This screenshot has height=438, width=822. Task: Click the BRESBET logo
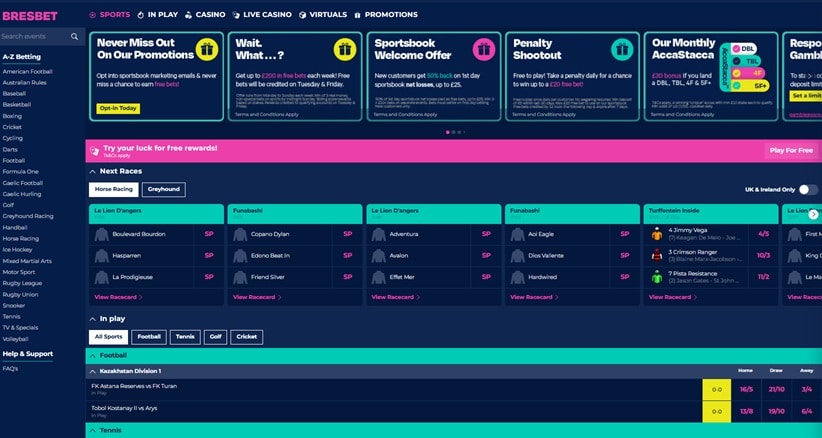[30, 16]
